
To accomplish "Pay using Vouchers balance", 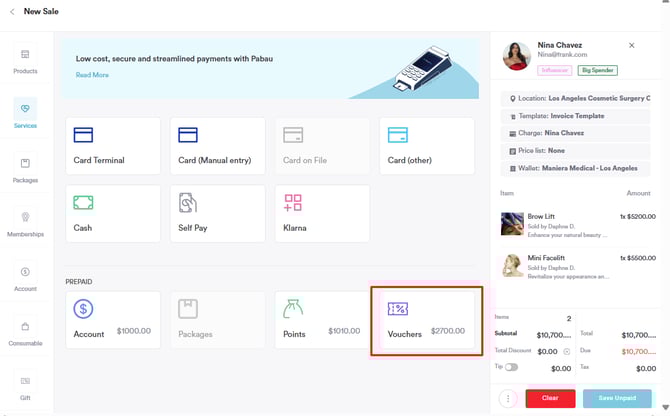I will pyautogui.click(x=427, y=320).
